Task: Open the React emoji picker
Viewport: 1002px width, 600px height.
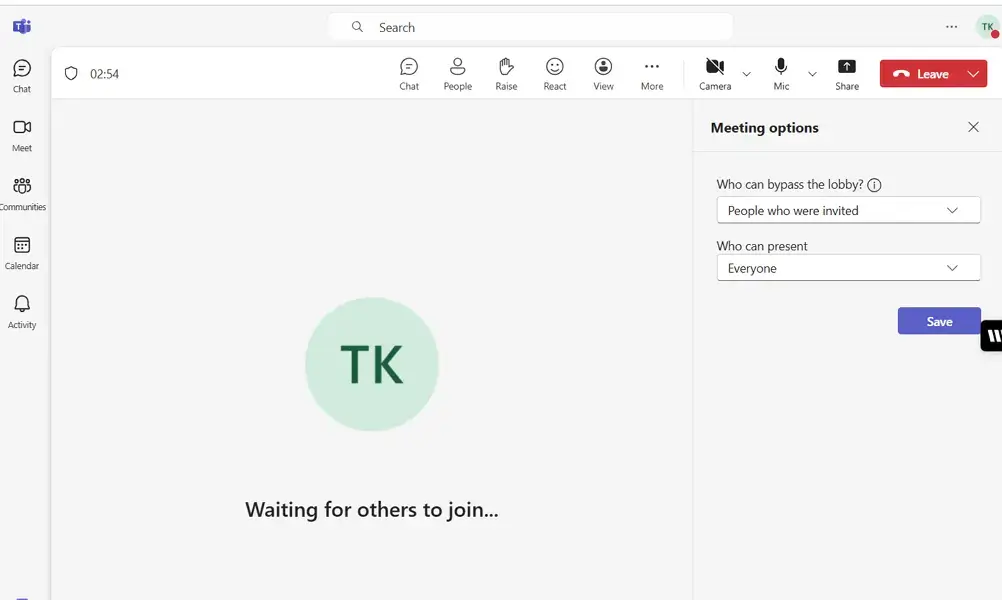Action: click(554, 72)
